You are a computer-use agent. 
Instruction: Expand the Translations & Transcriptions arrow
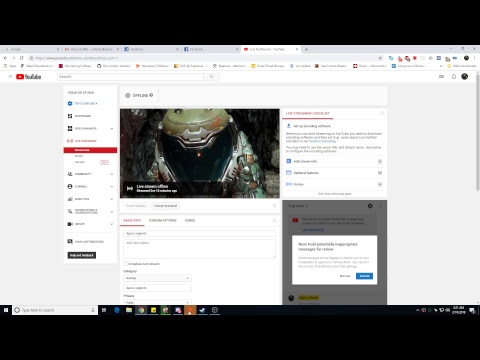click(111, 212)
